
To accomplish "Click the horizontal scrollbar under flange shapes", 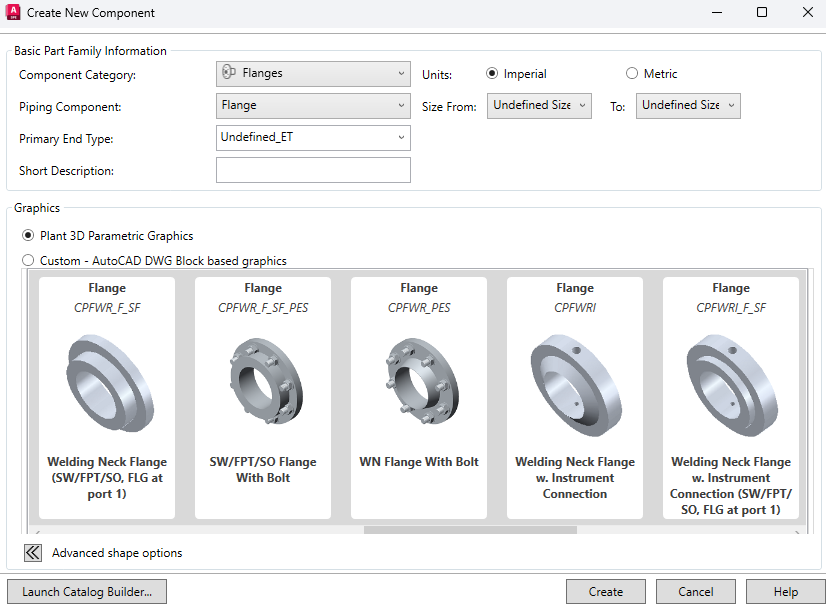I will click(470, 530).
